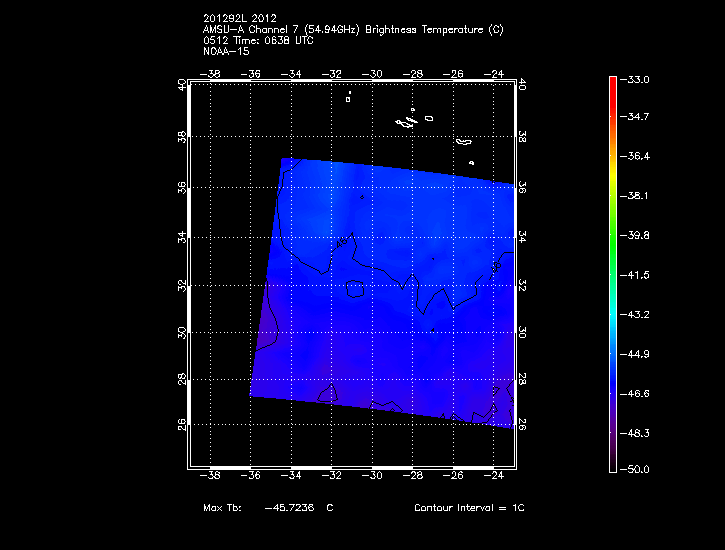Click the -44.9 color bar label
The width and height of the screenshot is (725, 550).
click(638, 354)
